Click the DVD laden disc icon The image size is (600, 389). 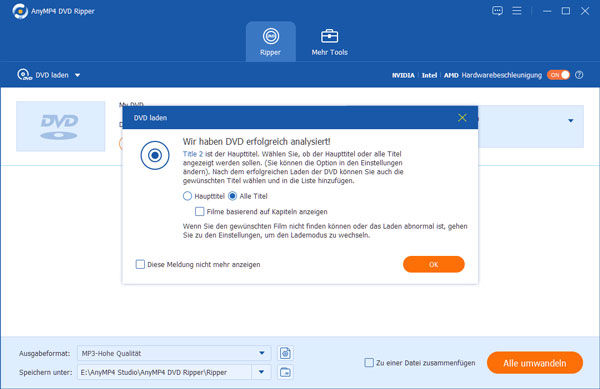[x=24, y=75]
